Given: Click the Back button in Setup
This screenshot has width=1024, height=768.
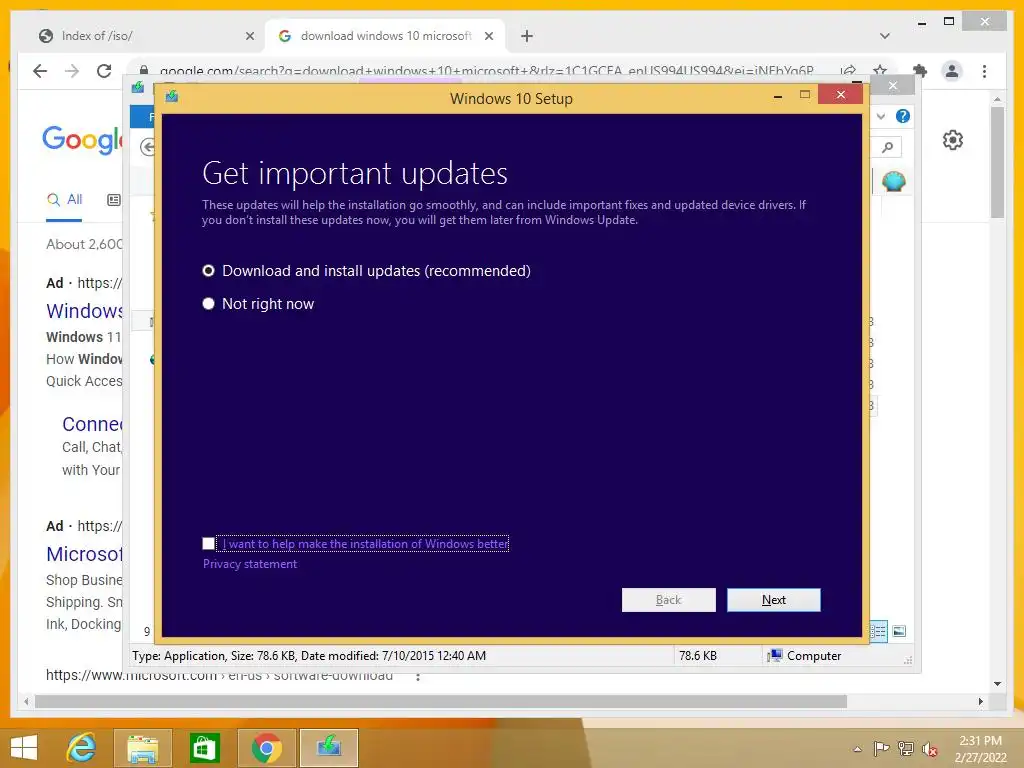Looking at the screenshot, I should tap(668, 600).
